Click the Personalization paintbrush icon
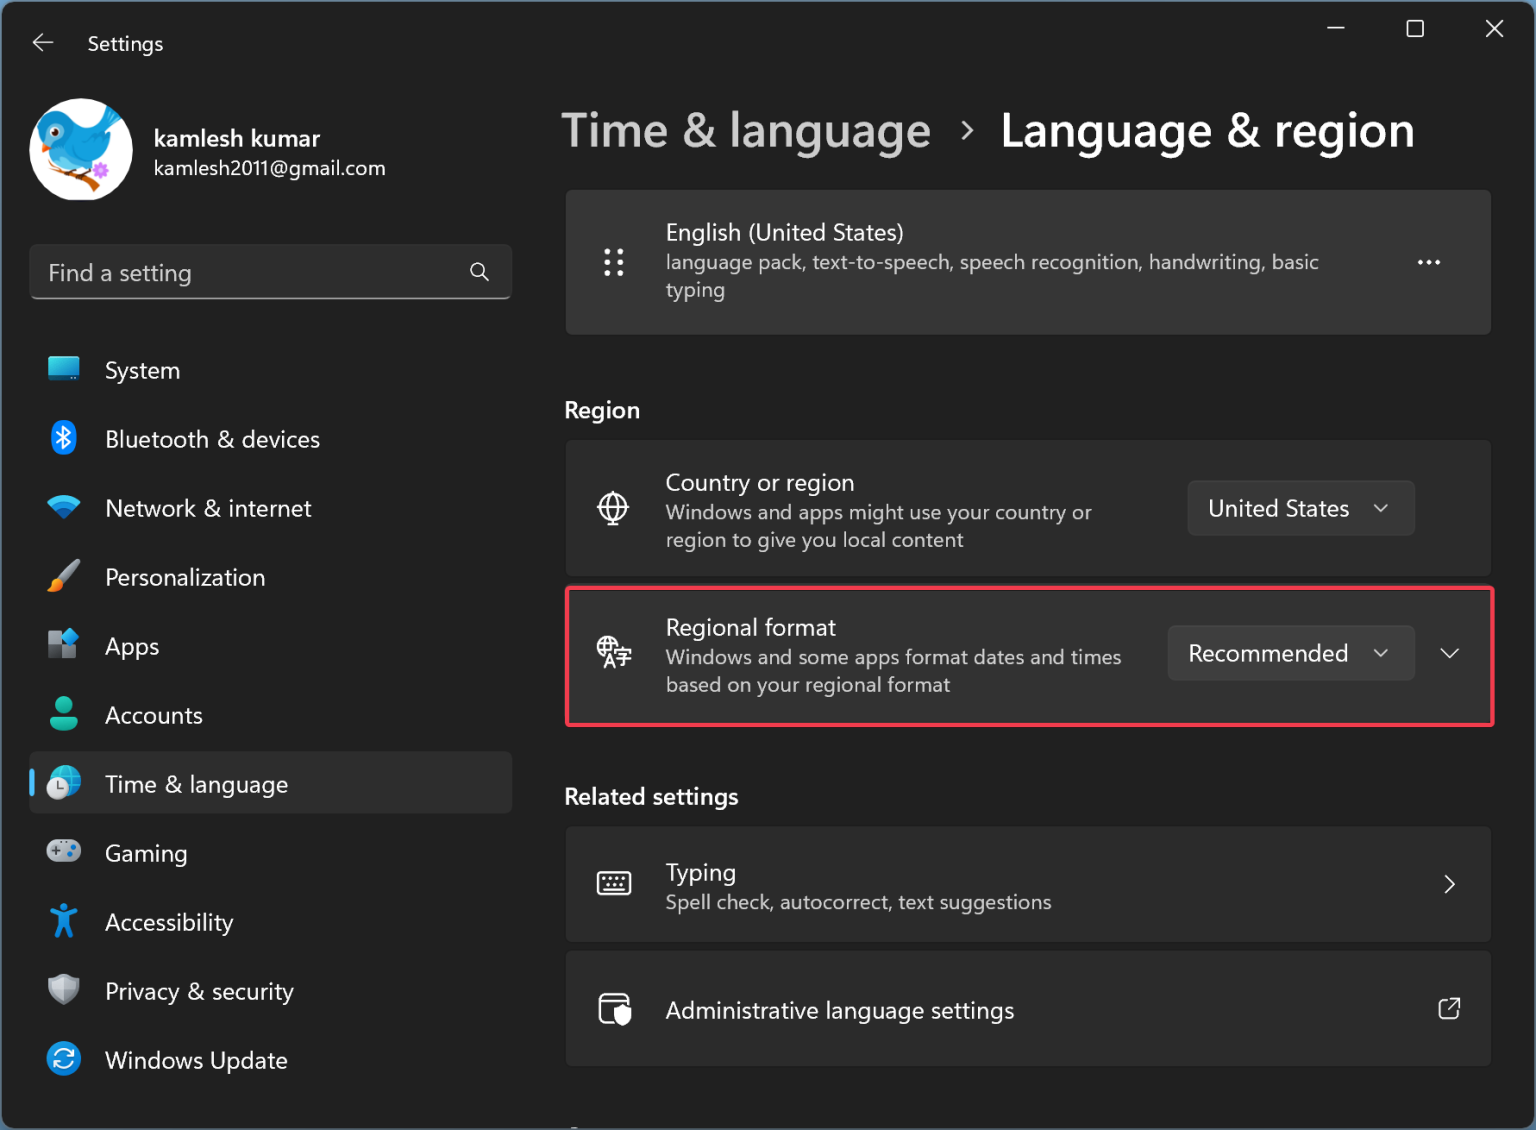The width and height of the screenshot is (1536, 1130). (x=64, y=576)
